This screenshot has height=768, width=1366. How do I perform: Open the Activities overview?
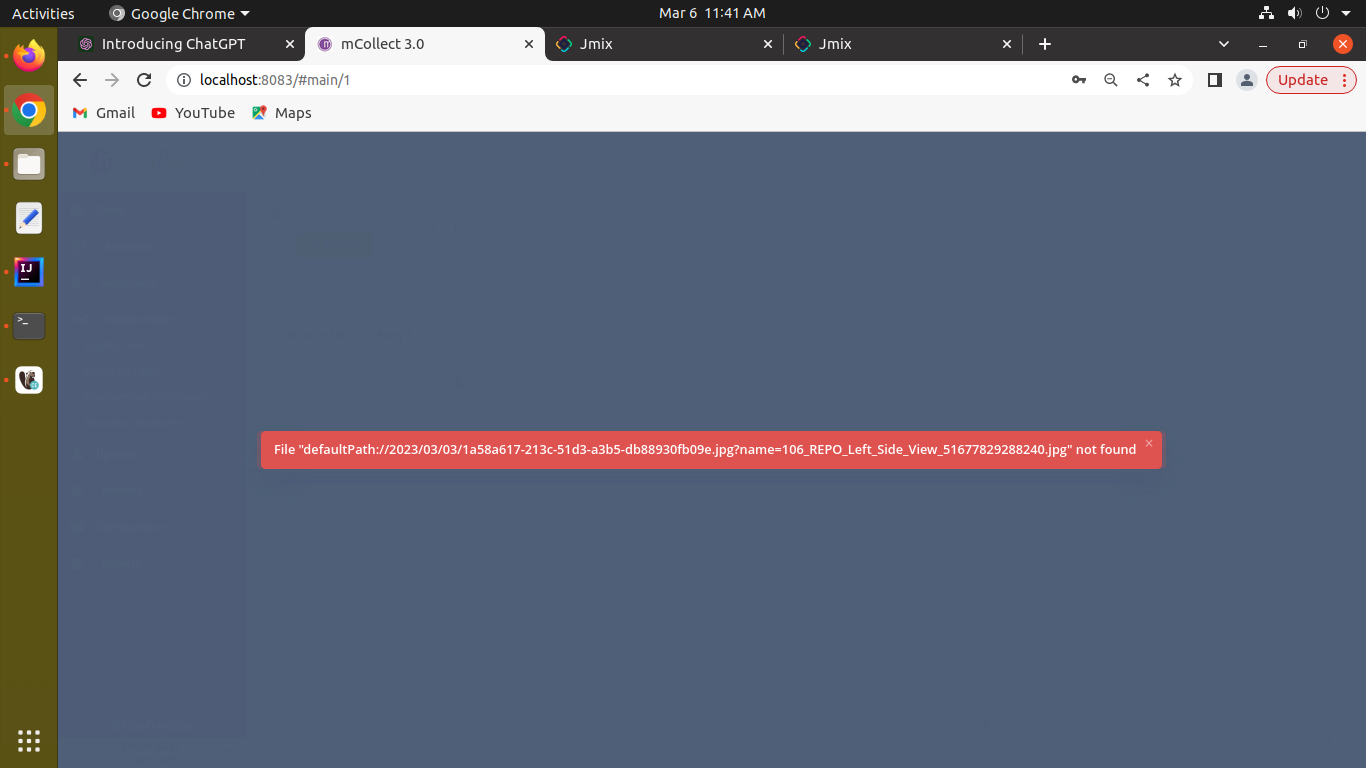[43, 13]
